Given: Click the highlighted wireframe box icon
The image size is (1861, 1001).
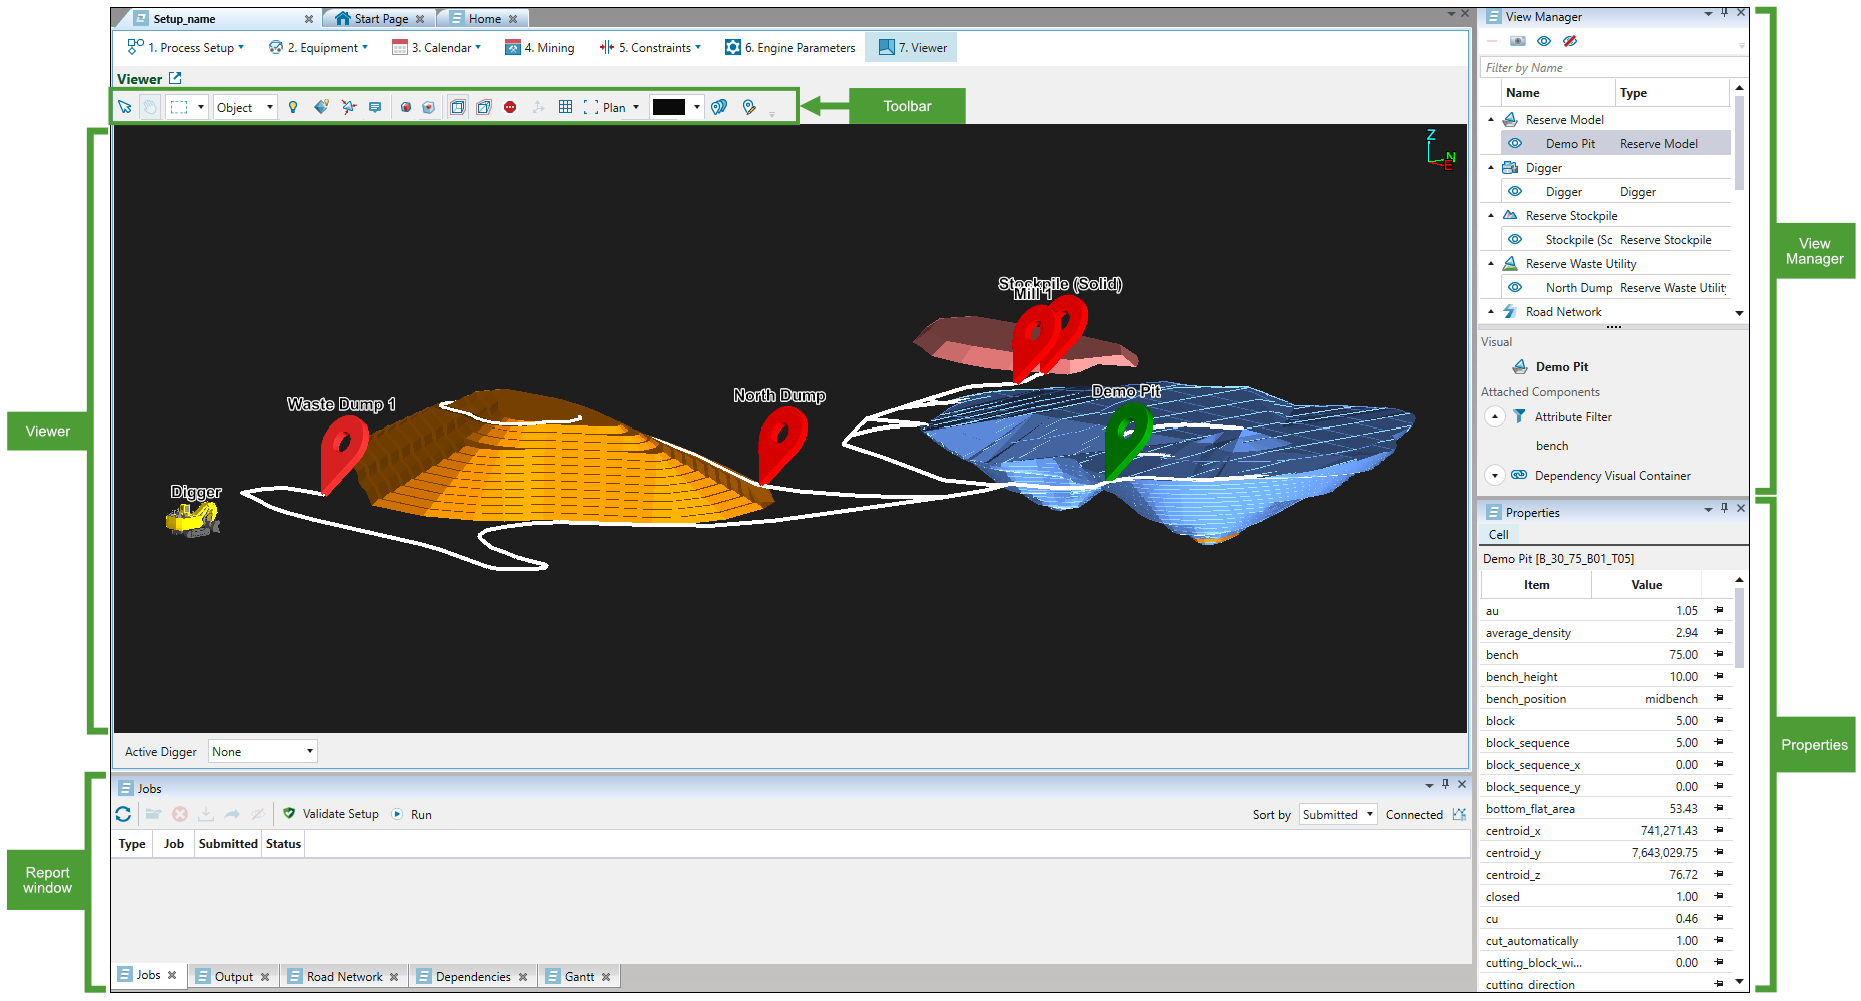Looking at the screenshot, I should click(x=457, y=107).
